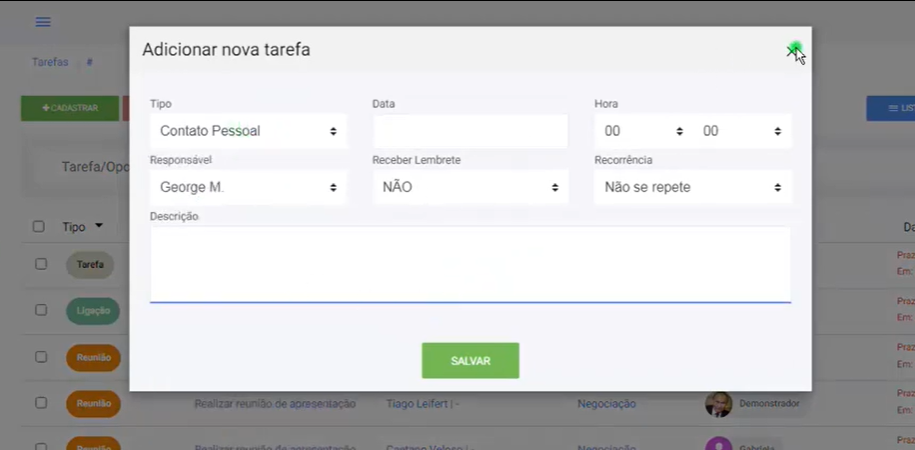915x450 pixels.
Task: Click the green CADASTRAR button
Action: pyautogui.click(x=70, y=109)
